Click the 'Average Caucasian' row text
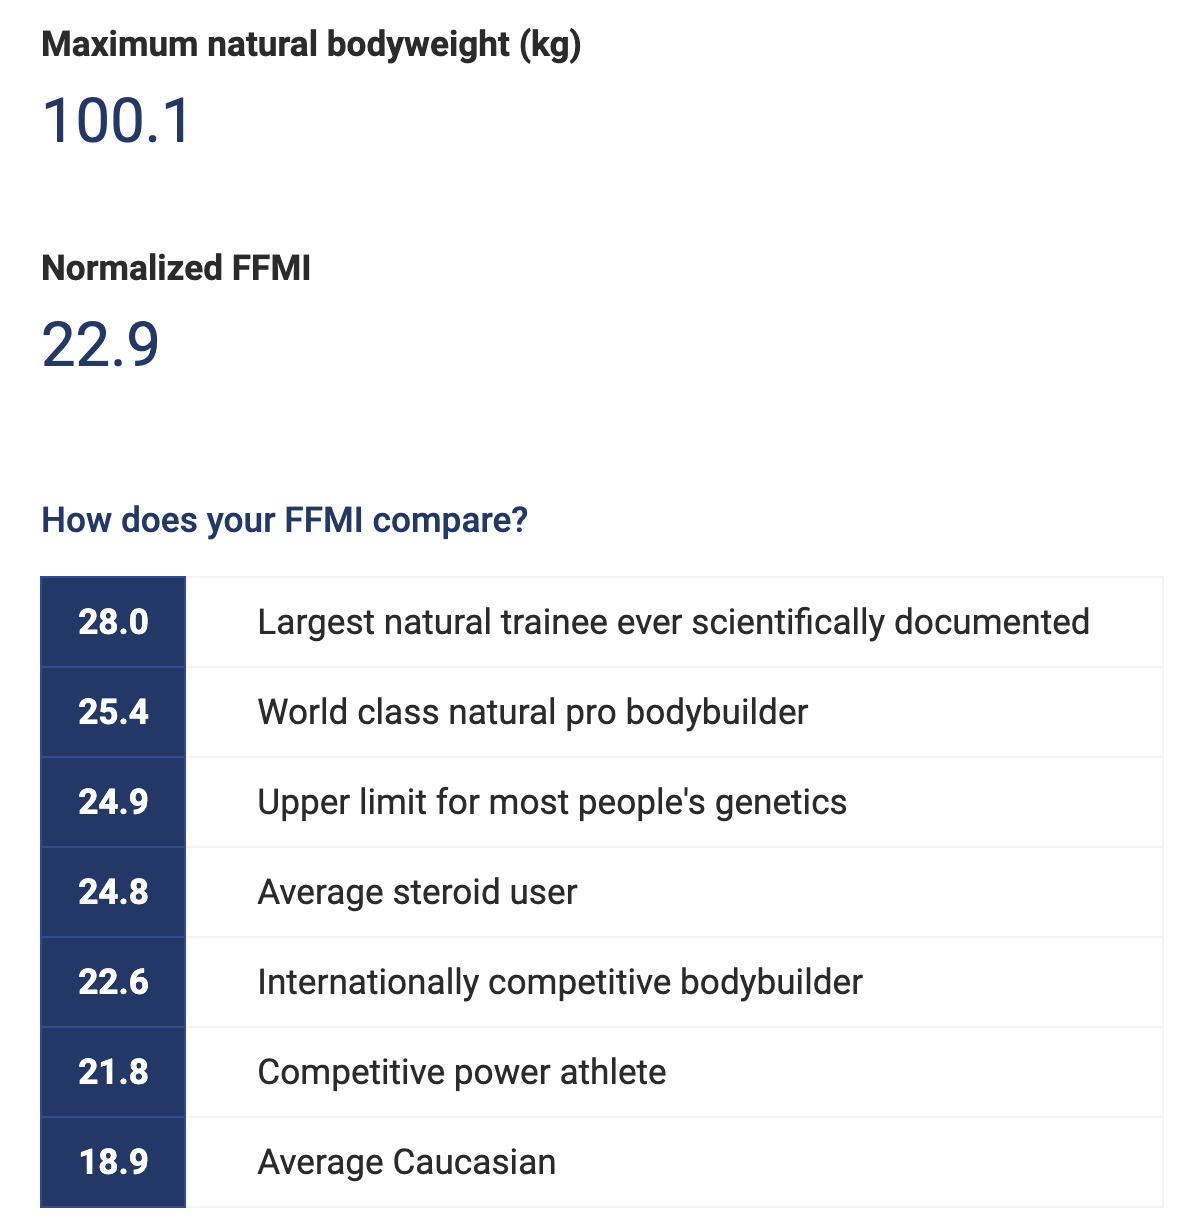Image resolution: width=1190 pixels, height=1226 pixels. tap(407, 1162)
